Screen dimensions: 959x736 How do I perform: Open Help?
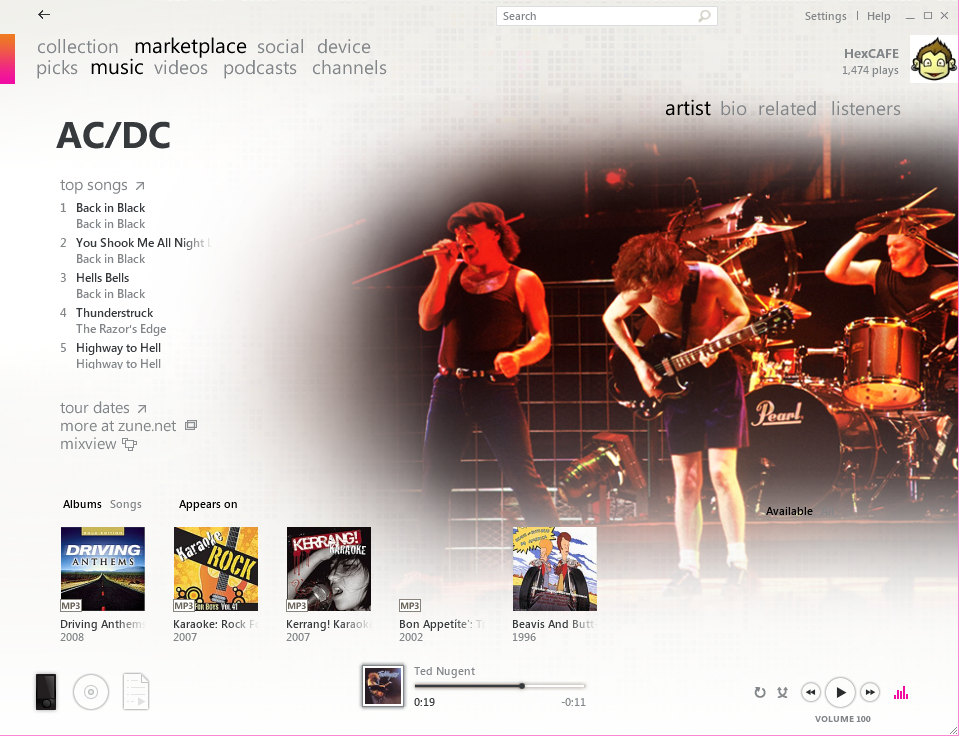coord(878,16)
